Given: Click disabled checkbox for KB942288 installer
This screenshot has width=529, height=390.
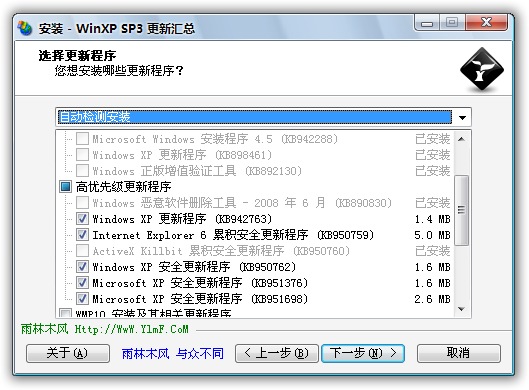Looking at the screenshot, I should [x=82, y=139].
